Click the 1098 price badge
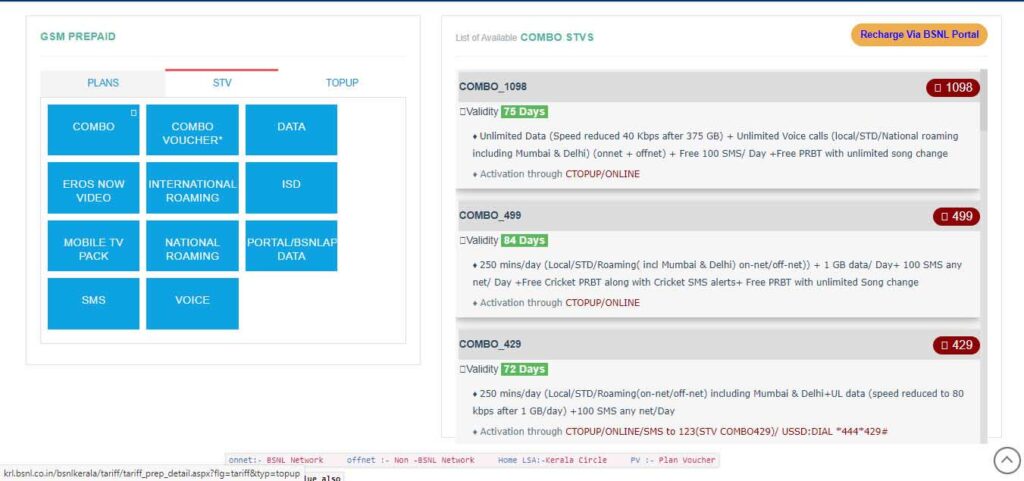 point(953,87)
